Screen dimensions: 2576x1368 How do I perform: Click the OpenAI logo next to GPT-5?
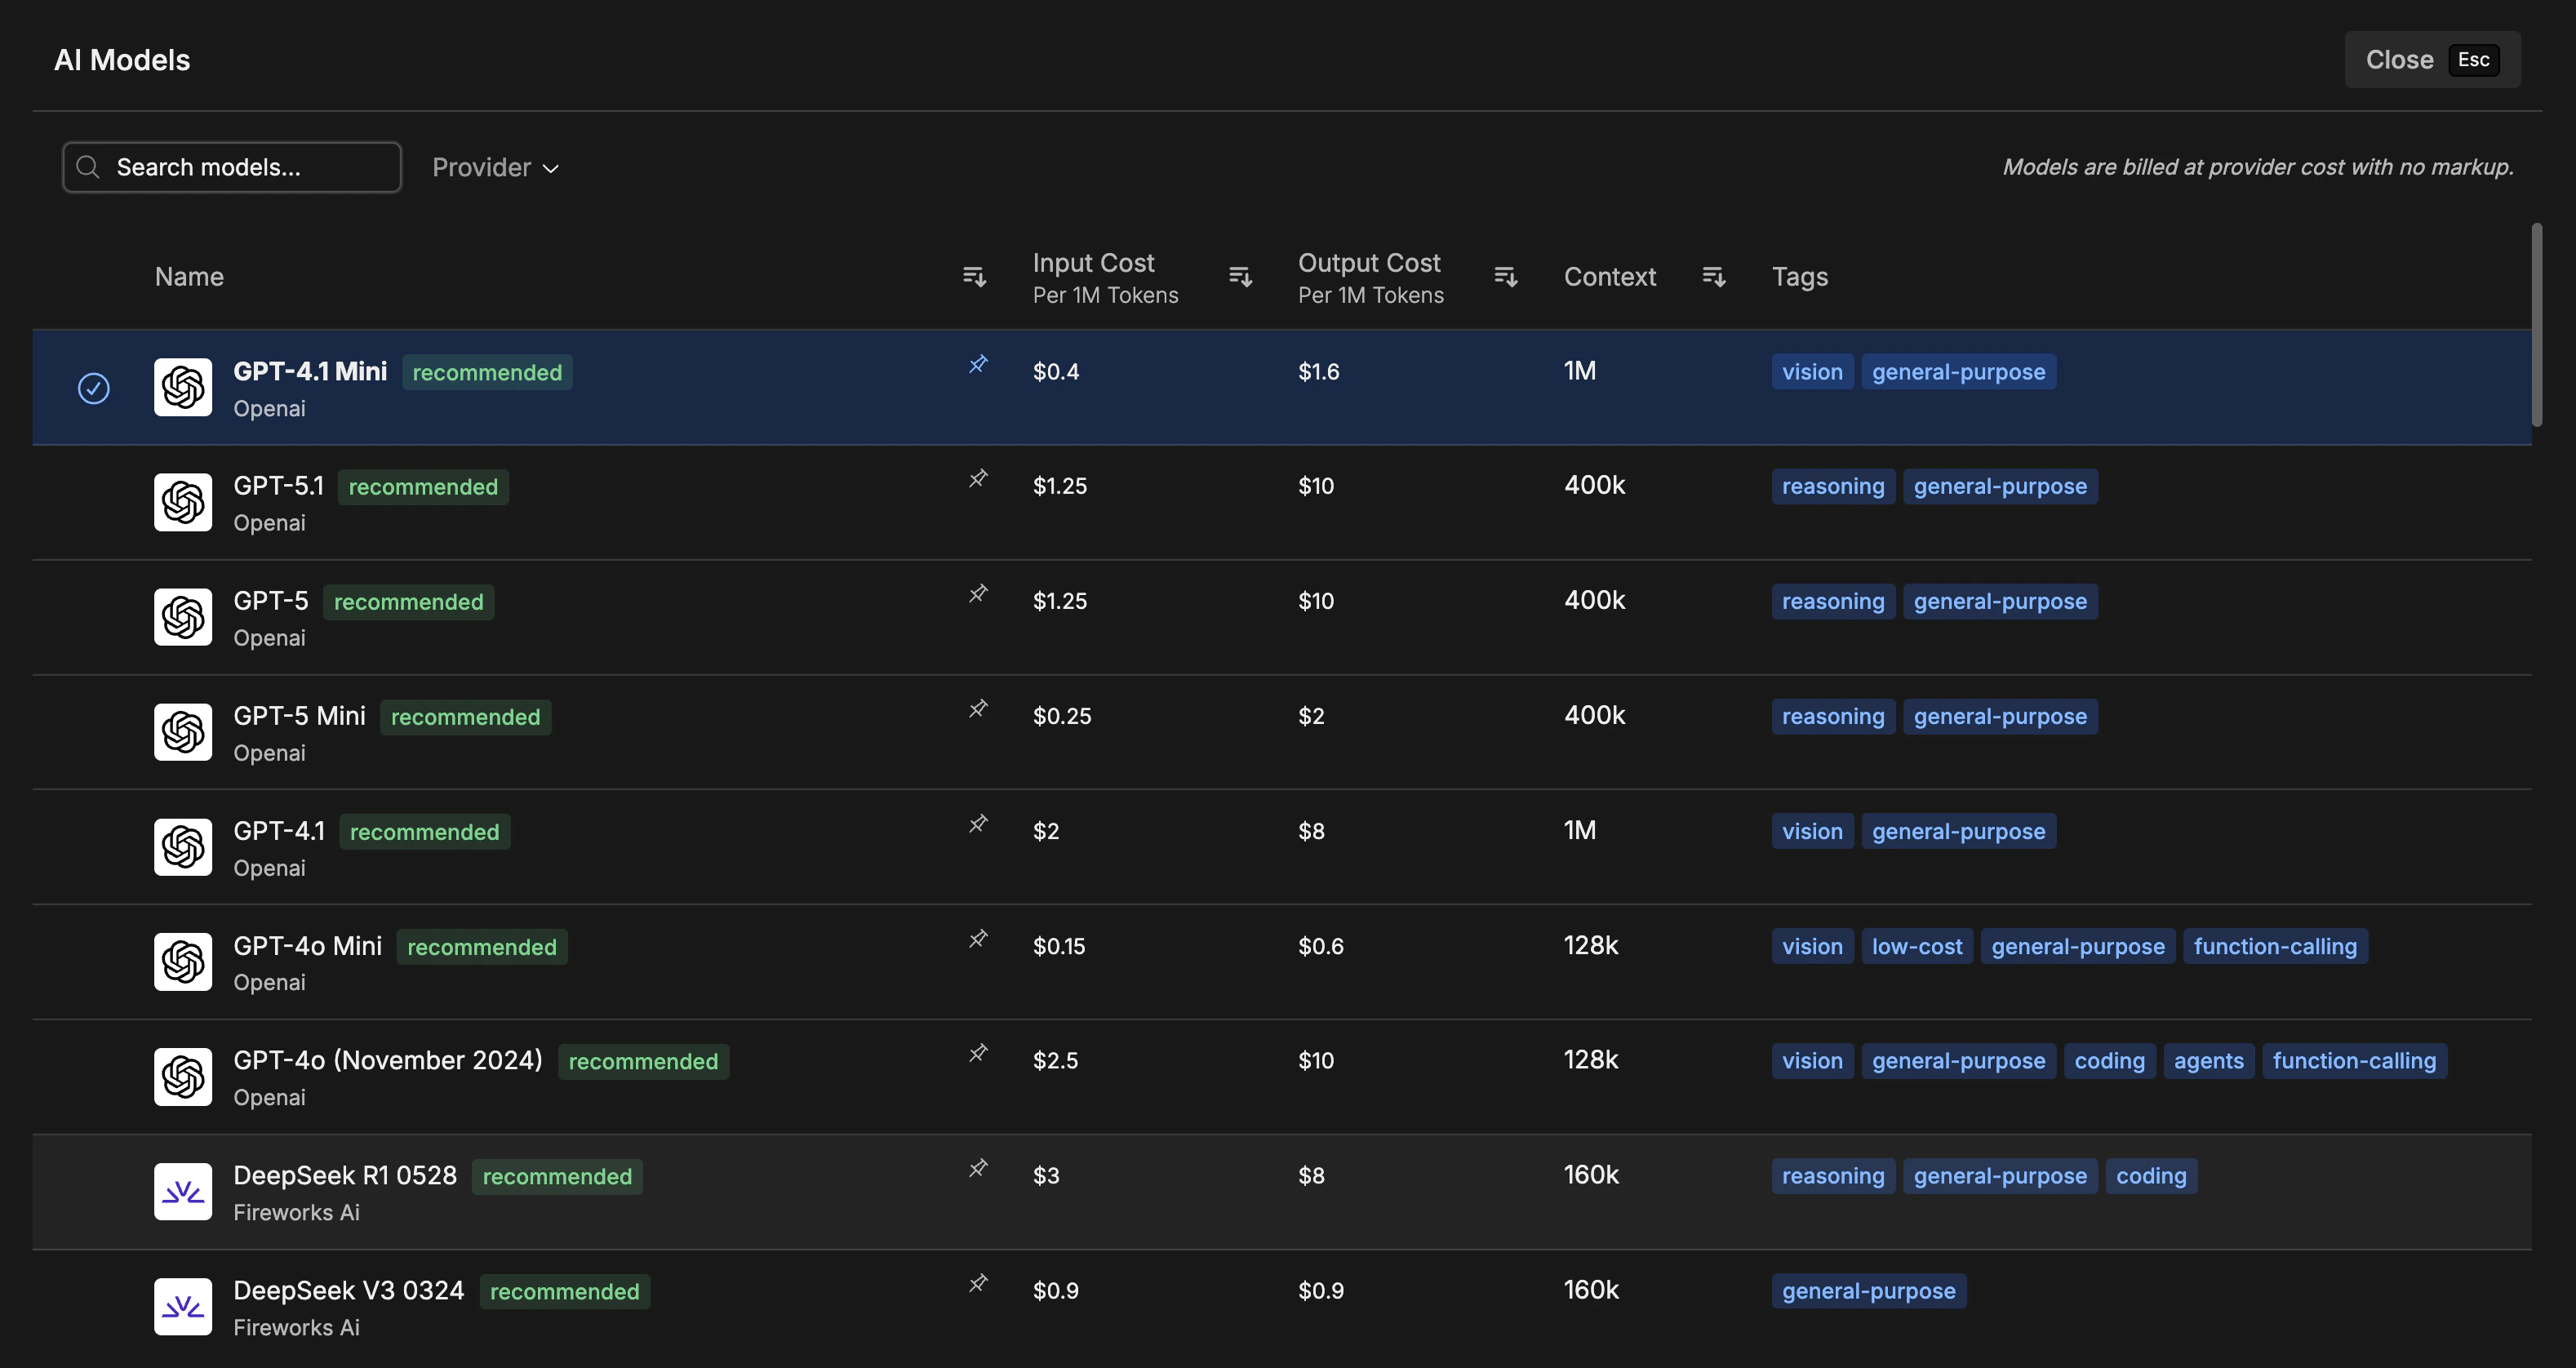pyautogui.click(x=182, y=617)
